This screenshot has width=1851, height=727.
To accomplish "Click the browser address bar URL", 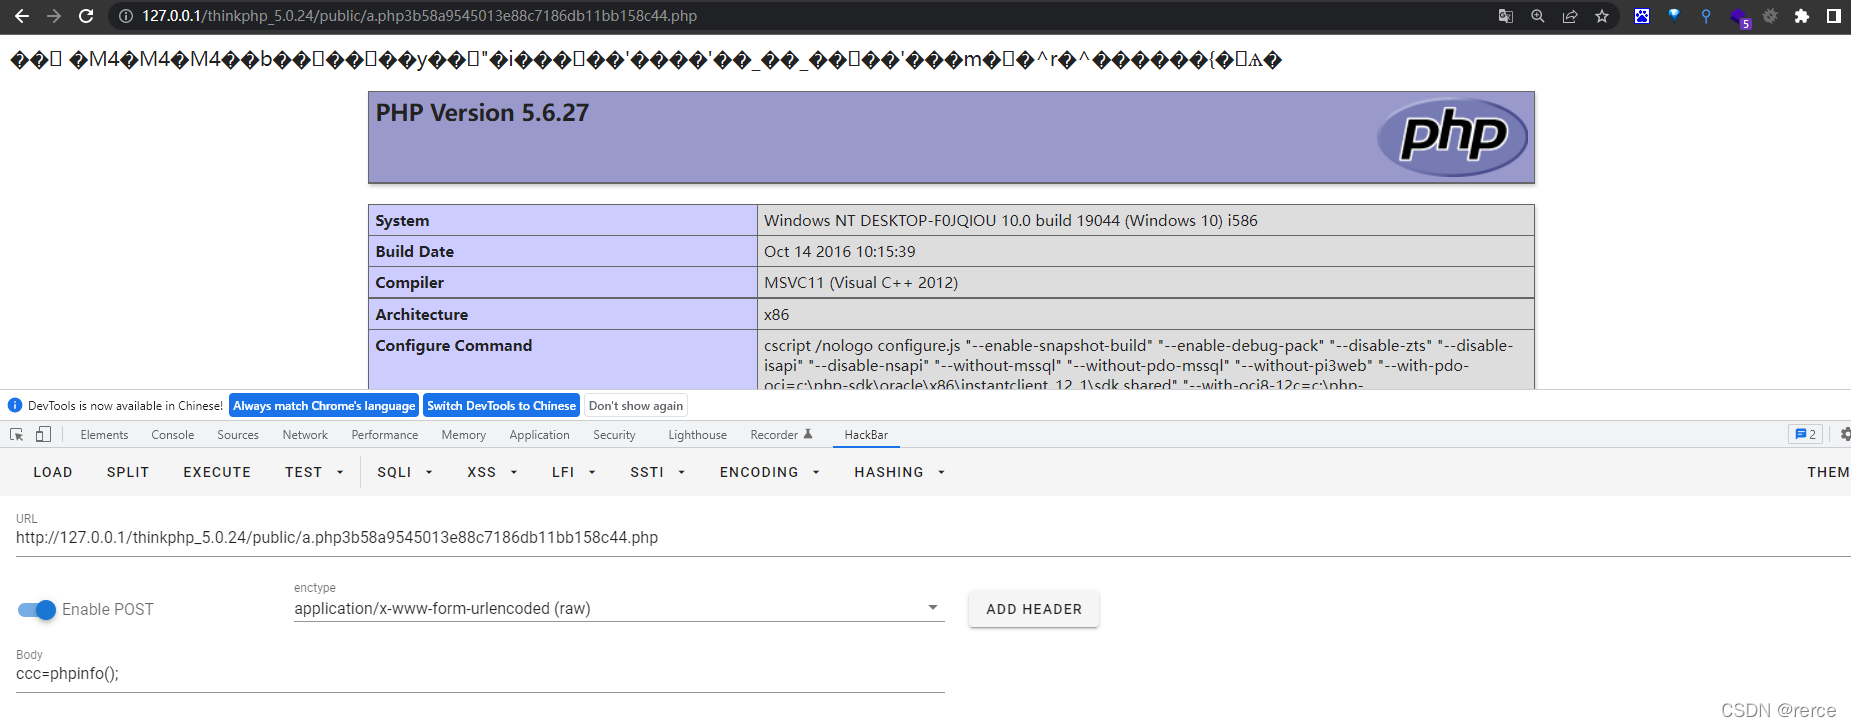I will [420, 16].
